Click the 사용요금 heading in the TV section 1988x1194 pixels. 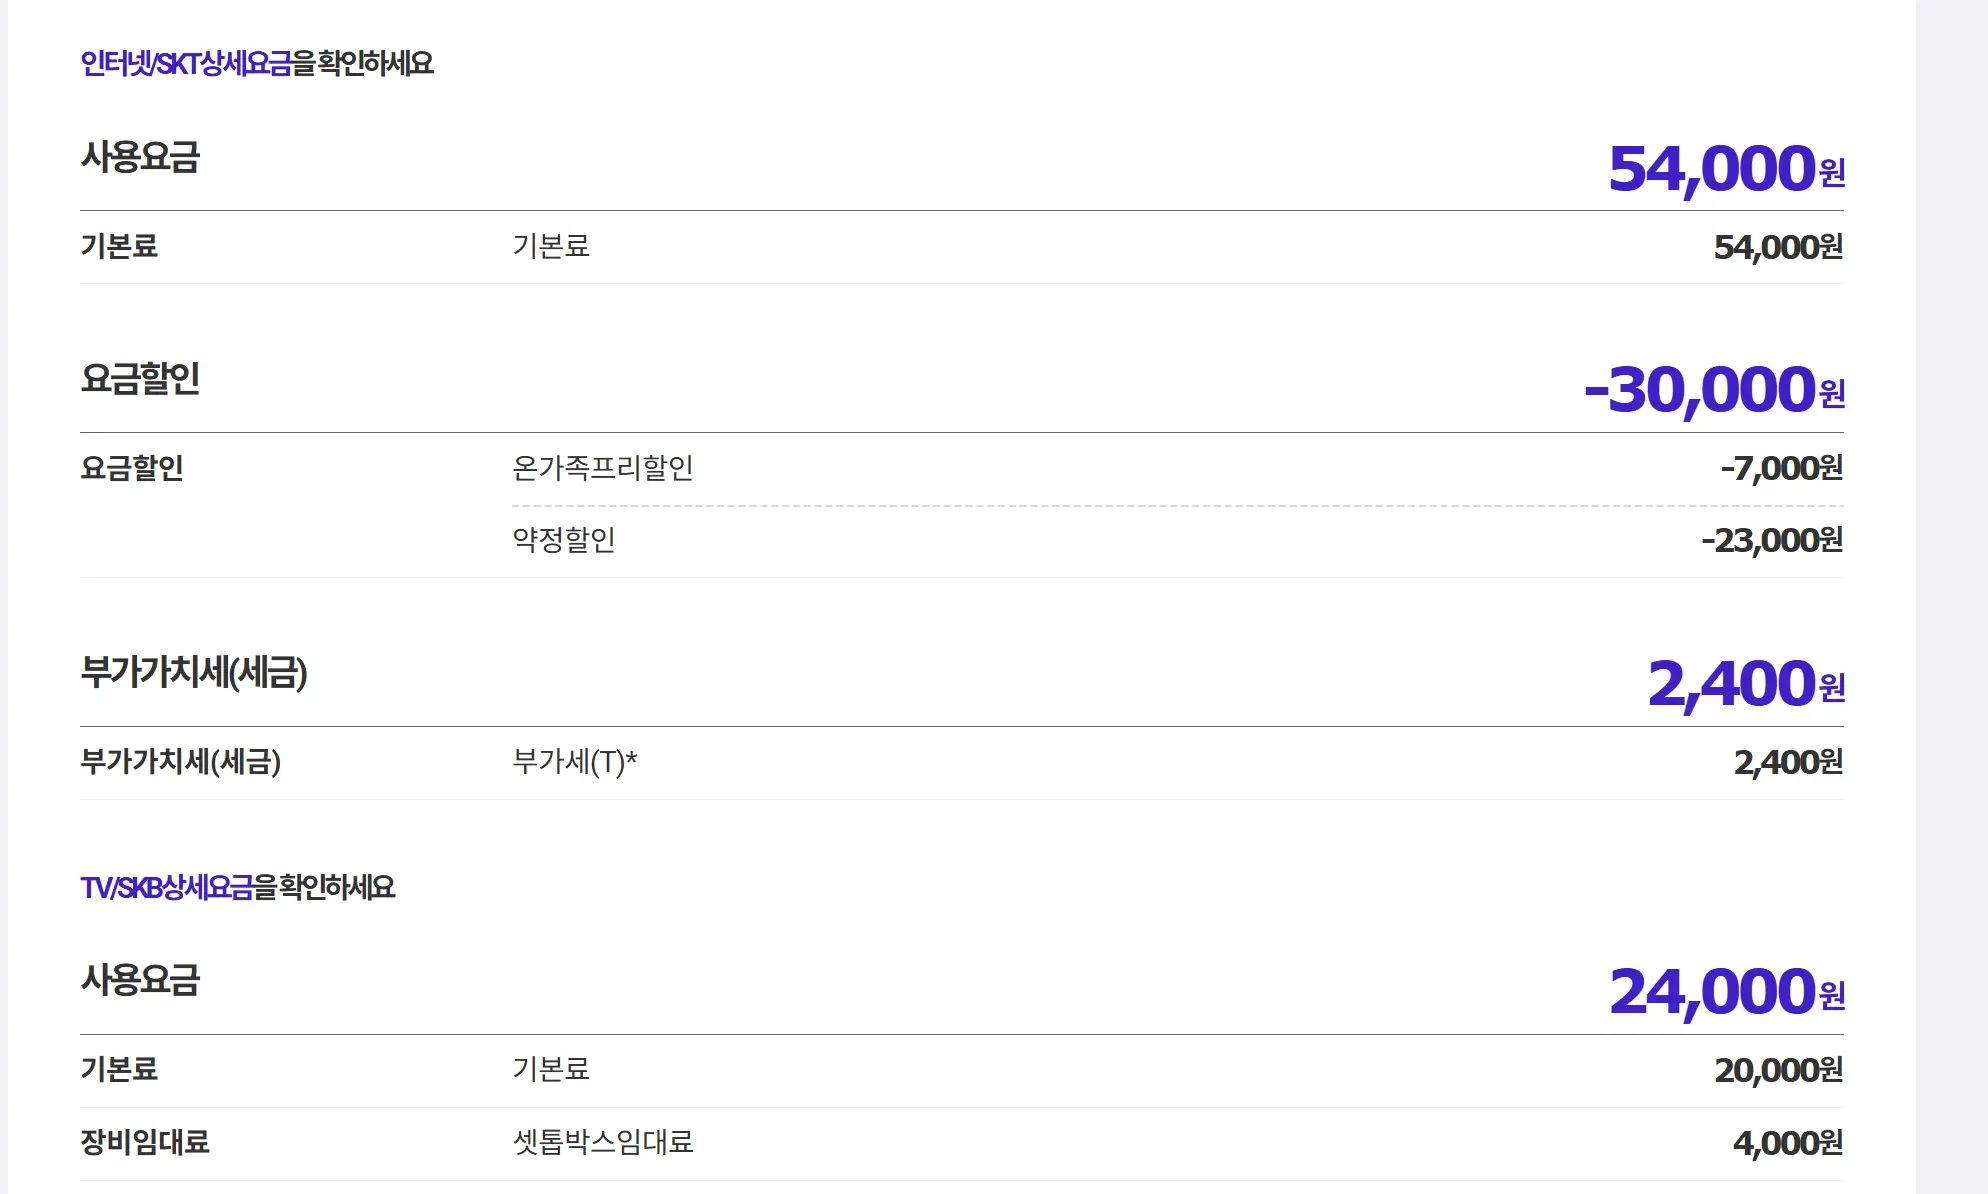[x=140, y=980]
